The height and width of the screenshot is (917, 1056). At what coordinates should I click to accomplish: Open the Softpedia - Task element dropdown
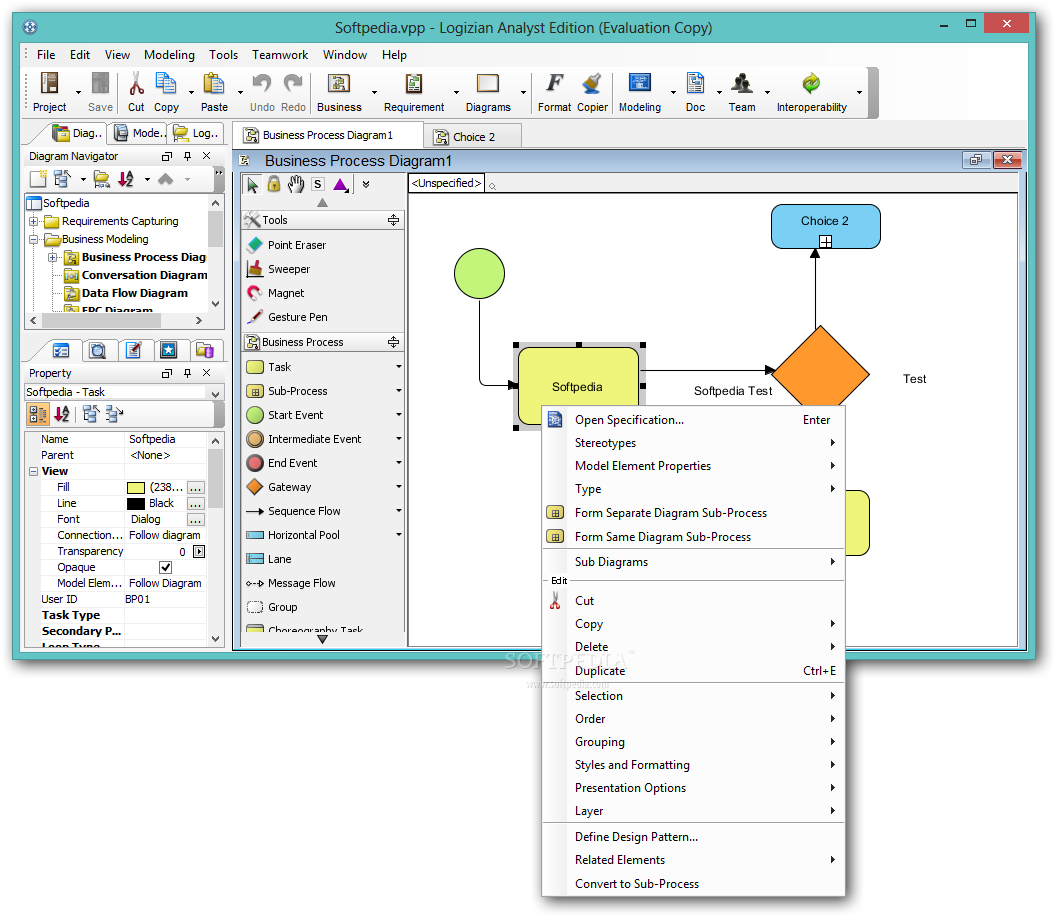click(216, 393)
